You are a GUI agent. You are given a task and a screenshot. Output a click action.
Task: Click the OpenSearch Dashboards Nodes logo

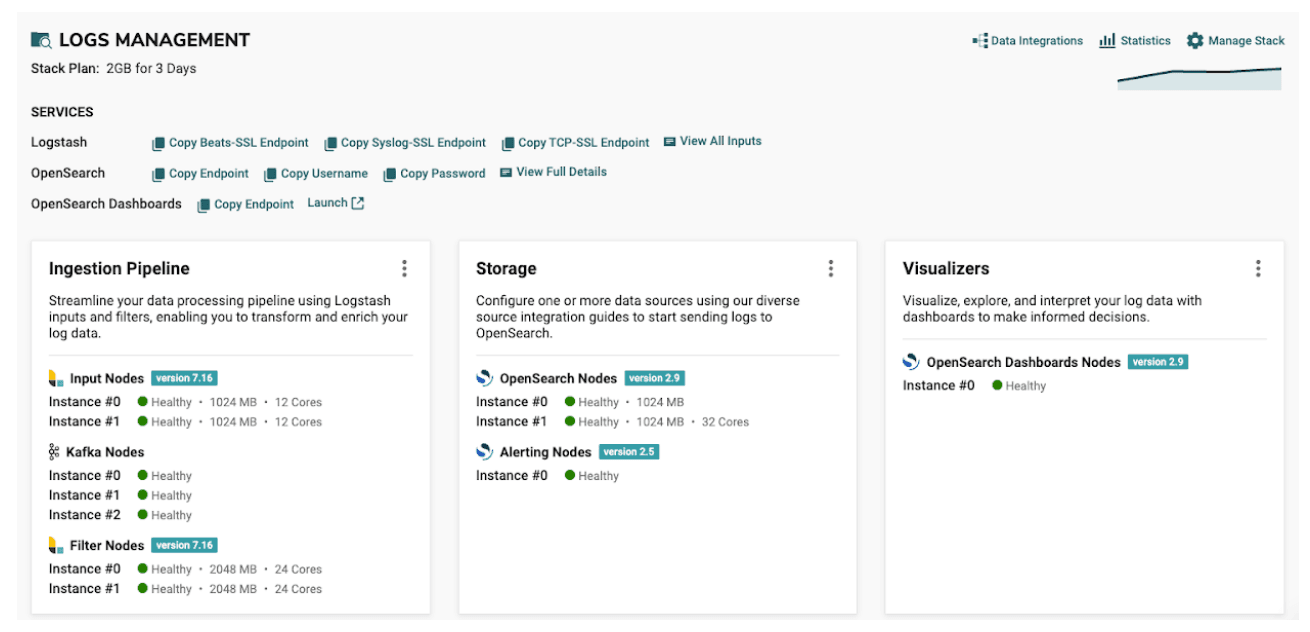tap(911, 361)
